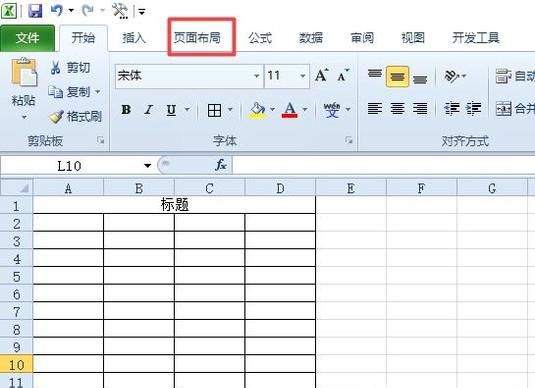Click the Borders icon
This screenshot has width=535, height=388.
point(214,110)
